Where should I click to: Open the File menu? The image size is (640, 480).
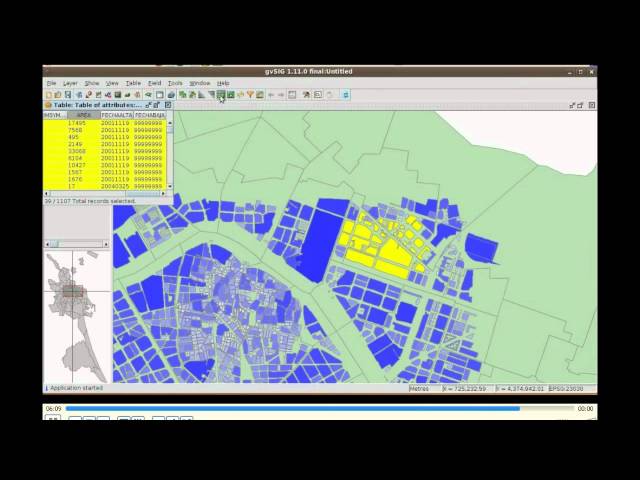[51, 83]
